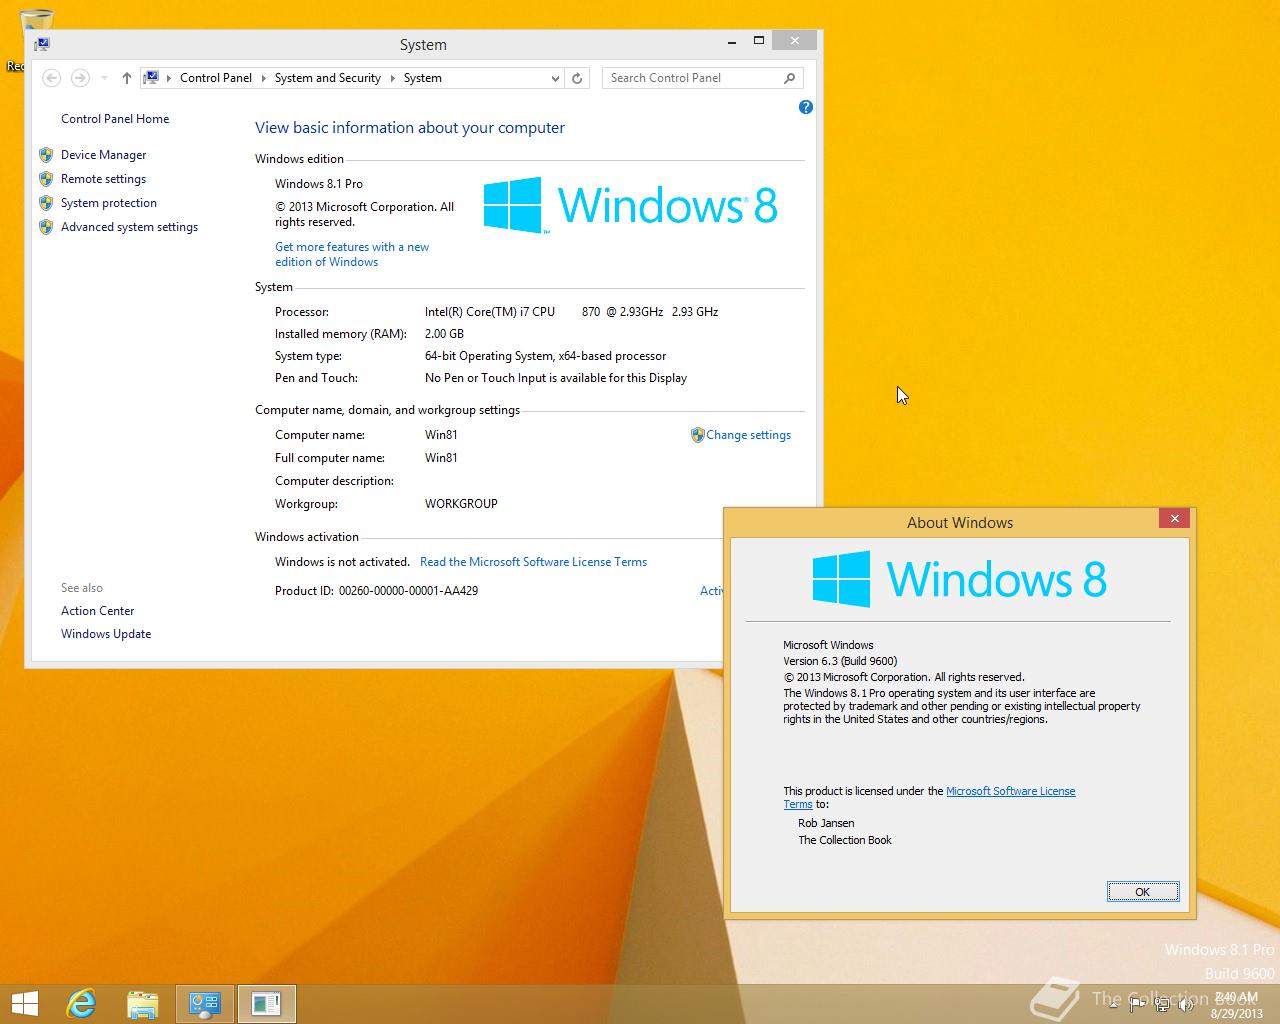Viewport: 1280px width, 1024px height.
Task: Switch to About Windows taskbar button
Action: coord(267,1004)
